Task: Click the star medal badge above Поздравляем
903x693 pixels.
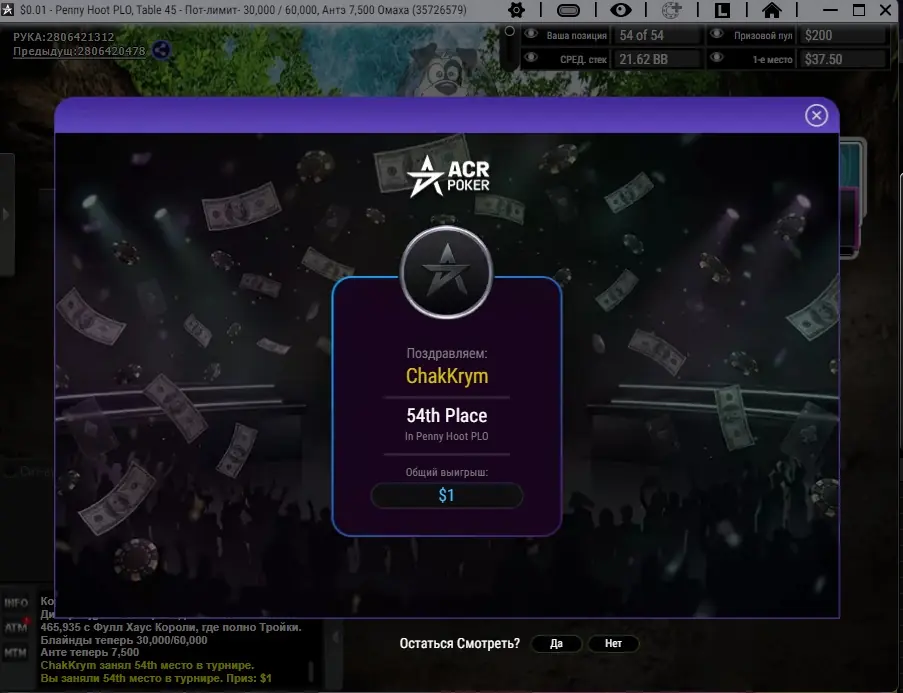Action: (446, 272)
